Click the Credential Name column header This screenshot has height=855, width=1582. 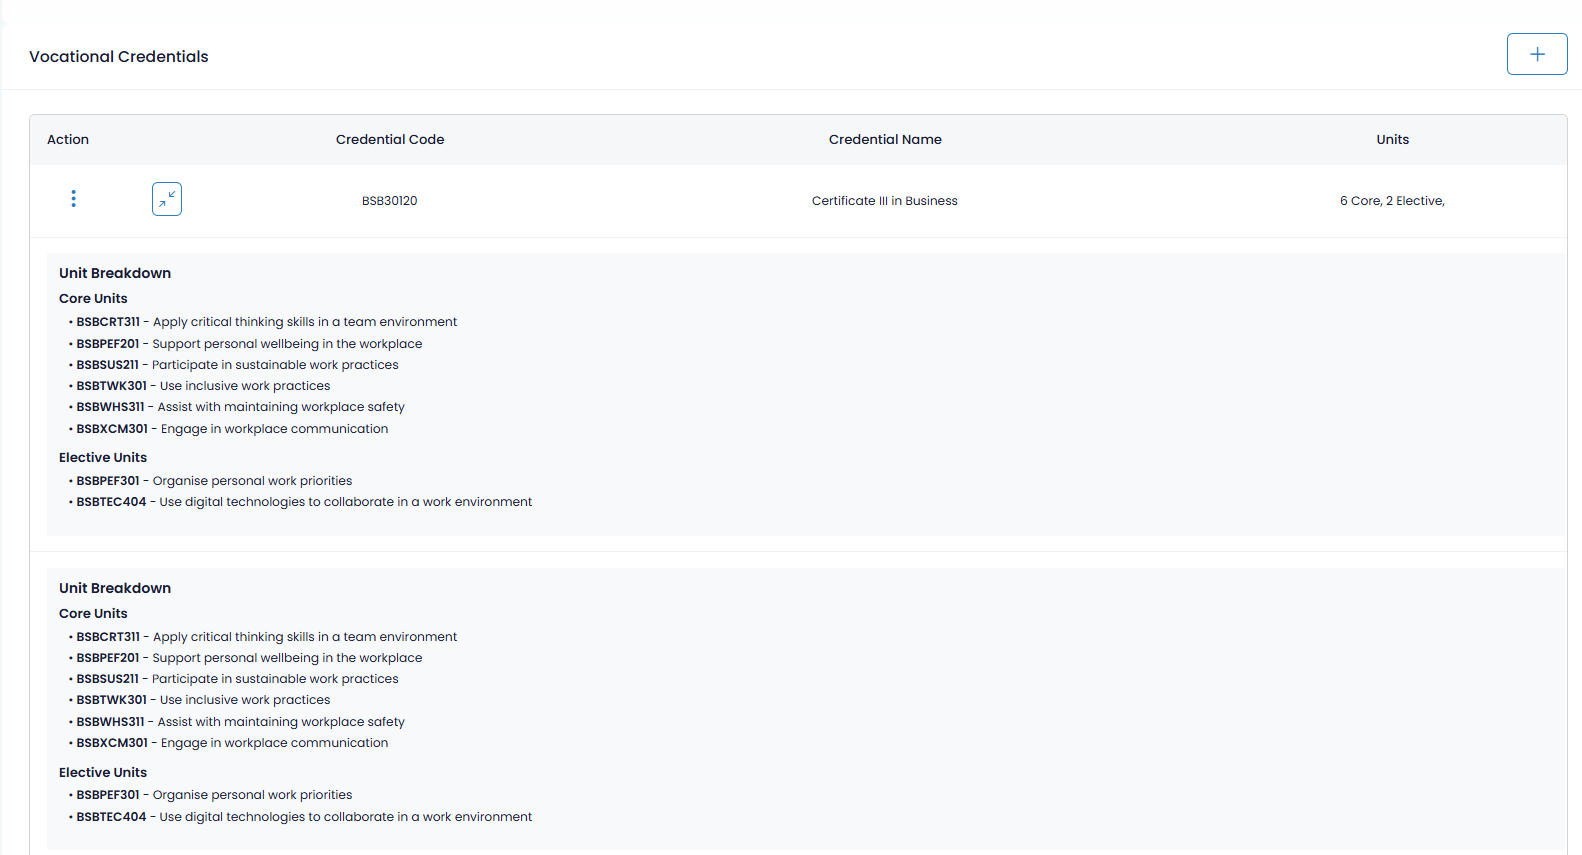pyautogui.click(x=885, y=140)
